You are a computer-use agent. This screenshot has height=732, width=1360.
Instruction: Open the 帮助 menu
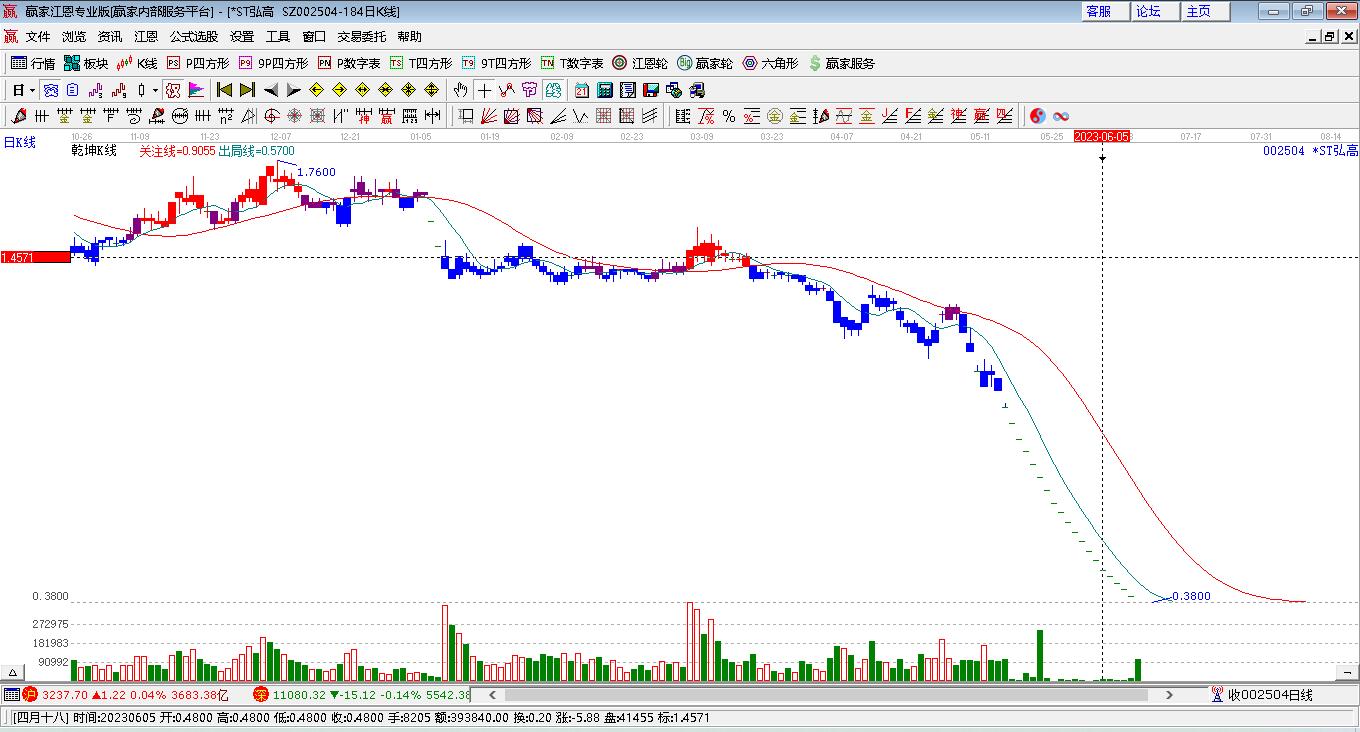point(410,37)
